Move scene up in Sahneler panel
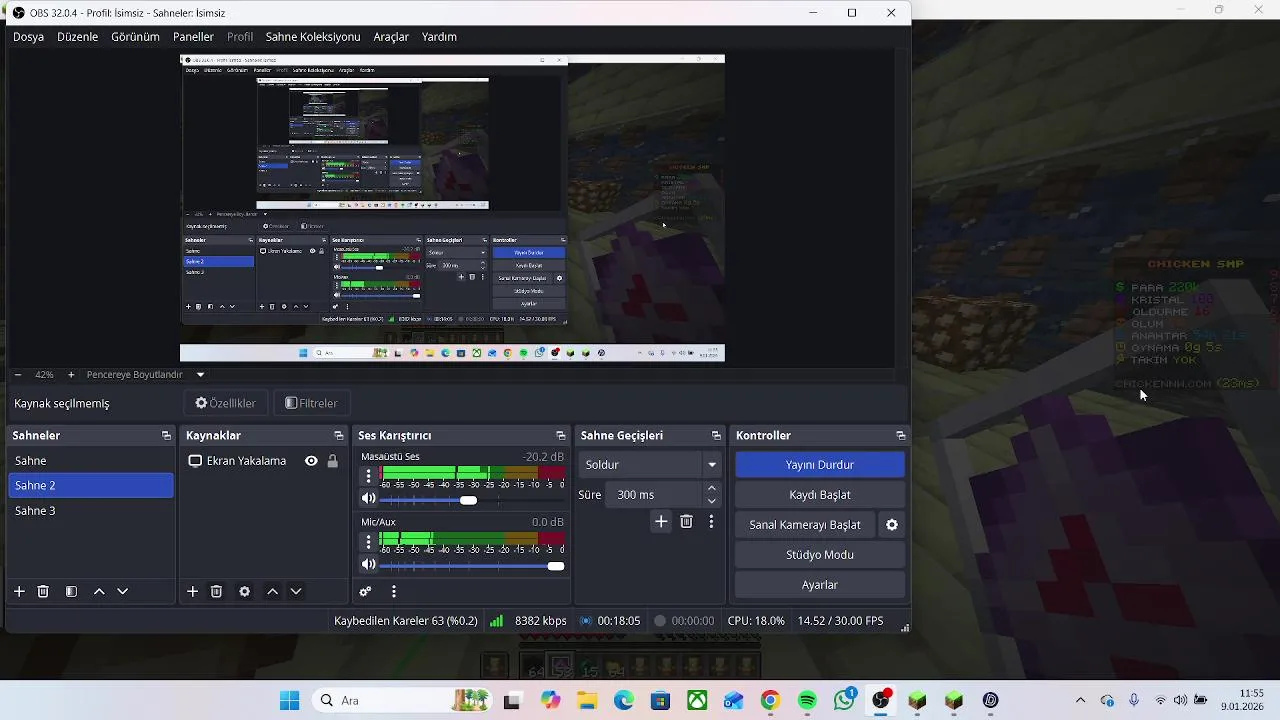The width and height of the screenshot is (1280, 720). click(99, 592)
